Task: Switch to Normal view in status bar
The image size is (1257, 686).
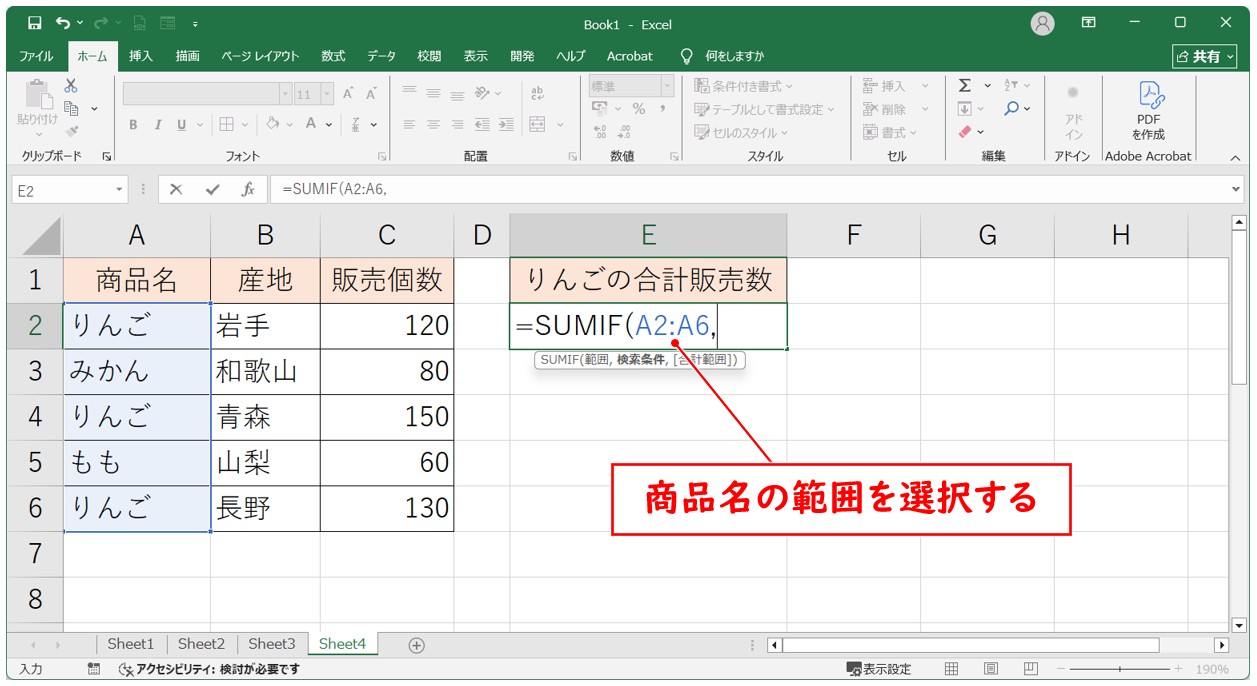Action: [x=951, y=669]
